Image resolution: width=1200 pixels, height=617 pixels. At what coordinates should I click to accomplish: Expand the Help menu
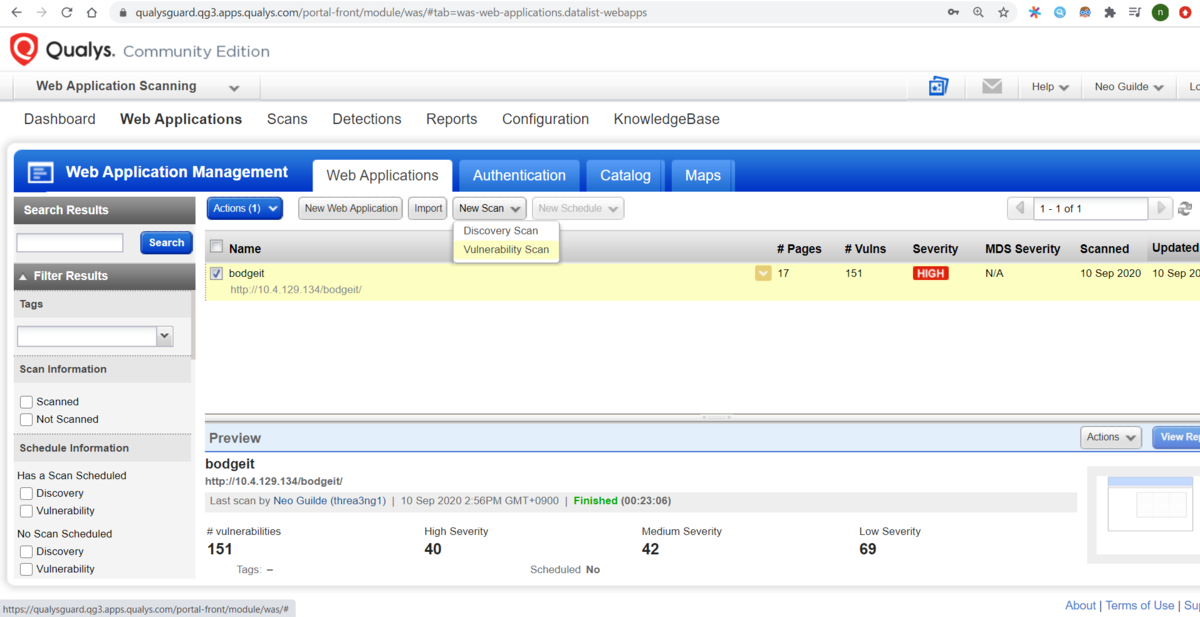[x=1050, y=87]
